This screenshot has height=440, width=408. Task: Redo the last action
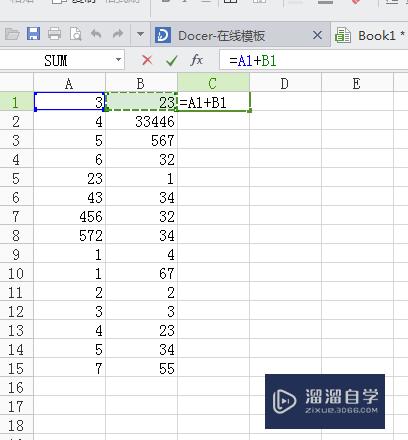pos(117,34)
